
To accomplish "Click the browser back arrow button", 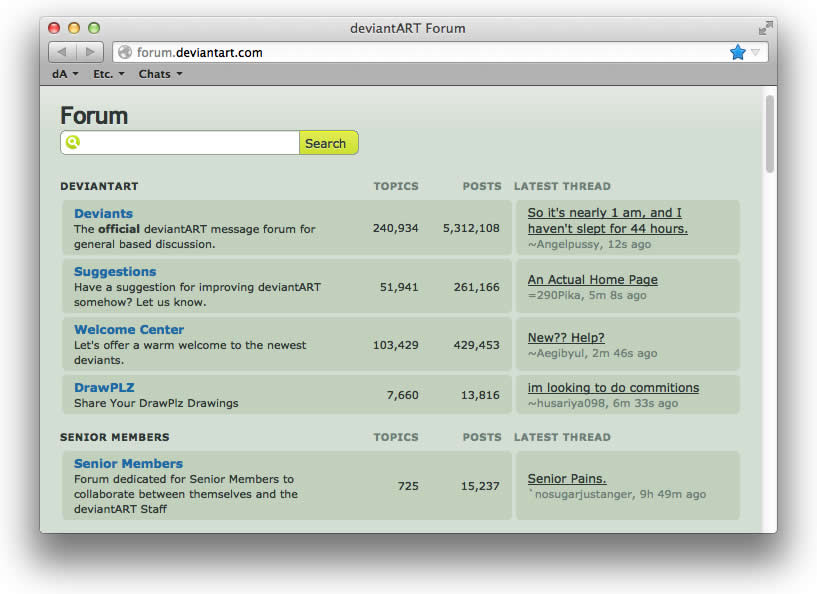I will [x=62, y=52].
